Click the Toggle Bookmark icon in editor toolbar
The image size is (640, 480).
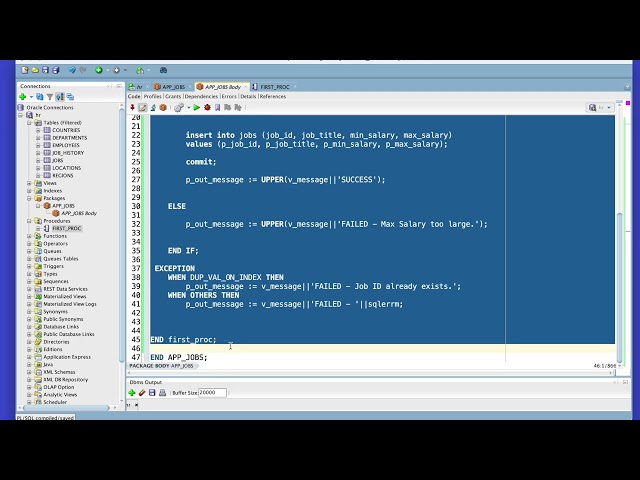(218, 107)
